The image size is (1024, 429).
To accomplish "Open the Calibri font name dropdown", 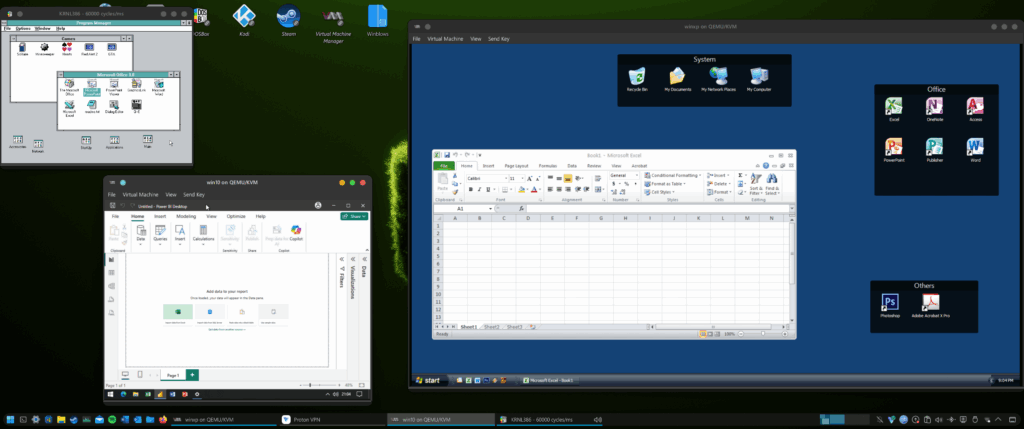I will 506,178.
